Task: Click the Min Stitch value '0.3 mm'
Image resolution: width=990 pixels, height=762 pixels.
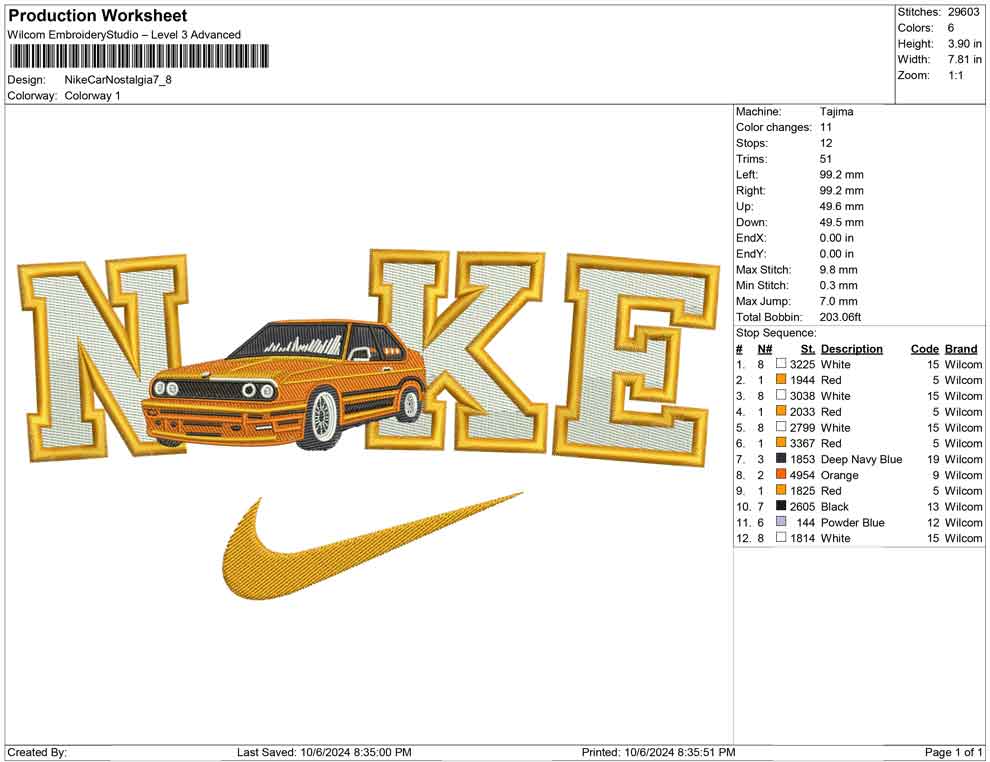Action: click(x=838, y=285)
